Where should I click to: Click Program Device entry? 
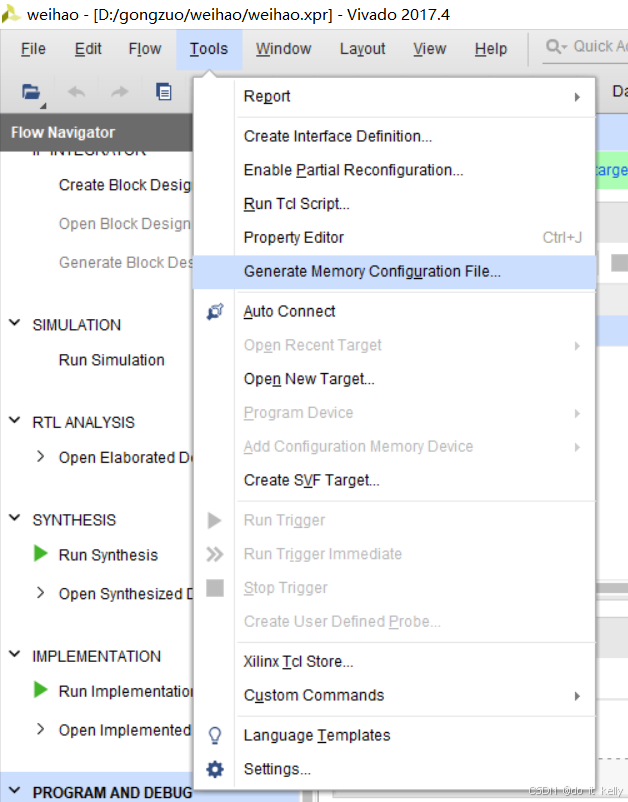pyautogui.click(x=394, y=413)
